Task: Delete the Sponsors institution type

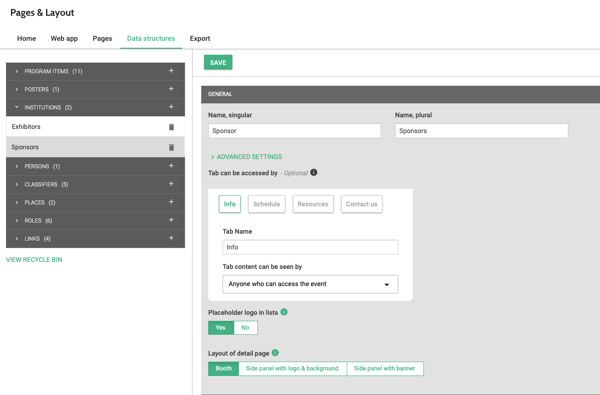Action: coord(171,147)
